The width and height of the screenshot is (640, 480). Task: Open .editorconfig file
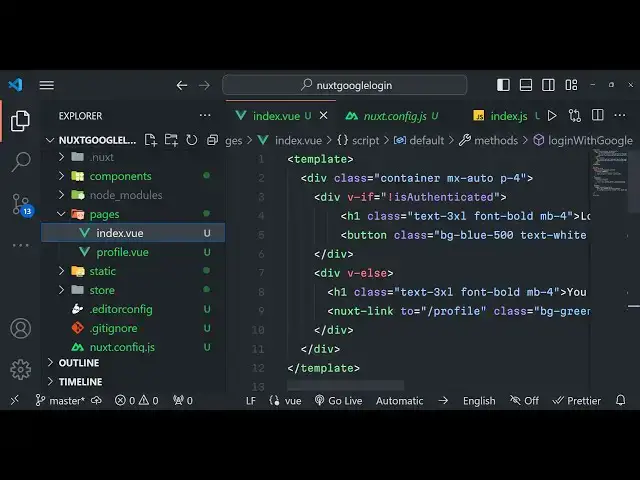(x=133, y=309)
